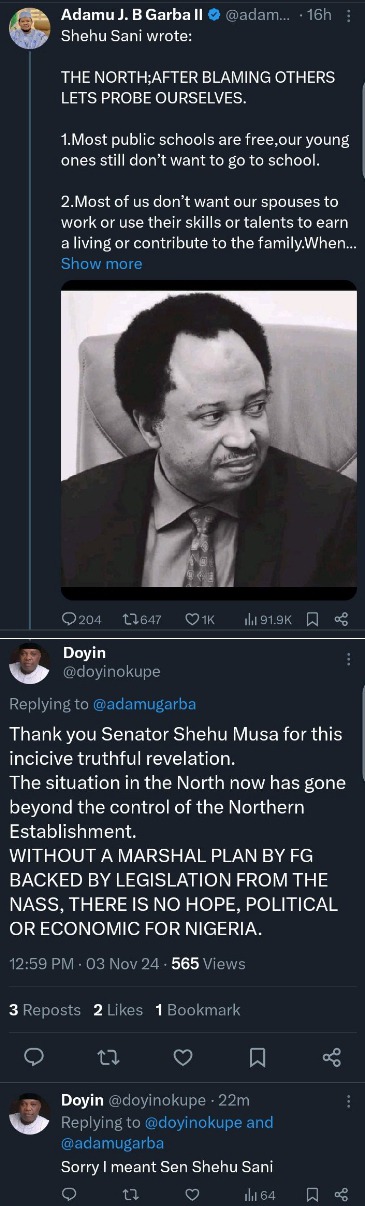Open more options on Adamu Garba's tweet
Screen dimensions: 365x1206
347,16
